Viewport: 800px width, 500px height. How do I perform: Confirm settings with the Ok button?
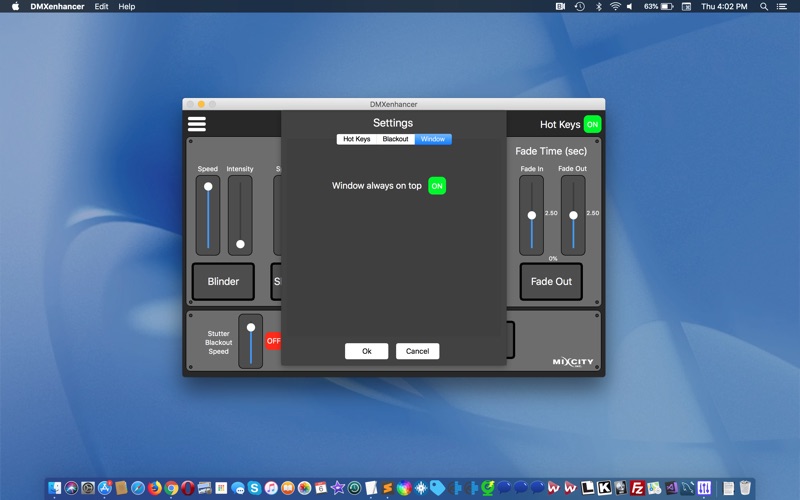[366, 351]
